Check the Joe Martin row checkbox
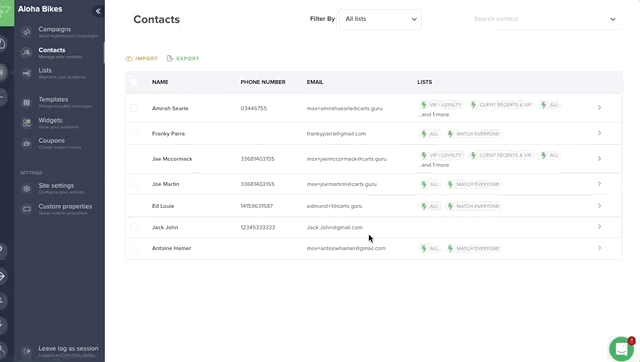Image resolution: width=640 pixels, height=362 pixels. 134,184
